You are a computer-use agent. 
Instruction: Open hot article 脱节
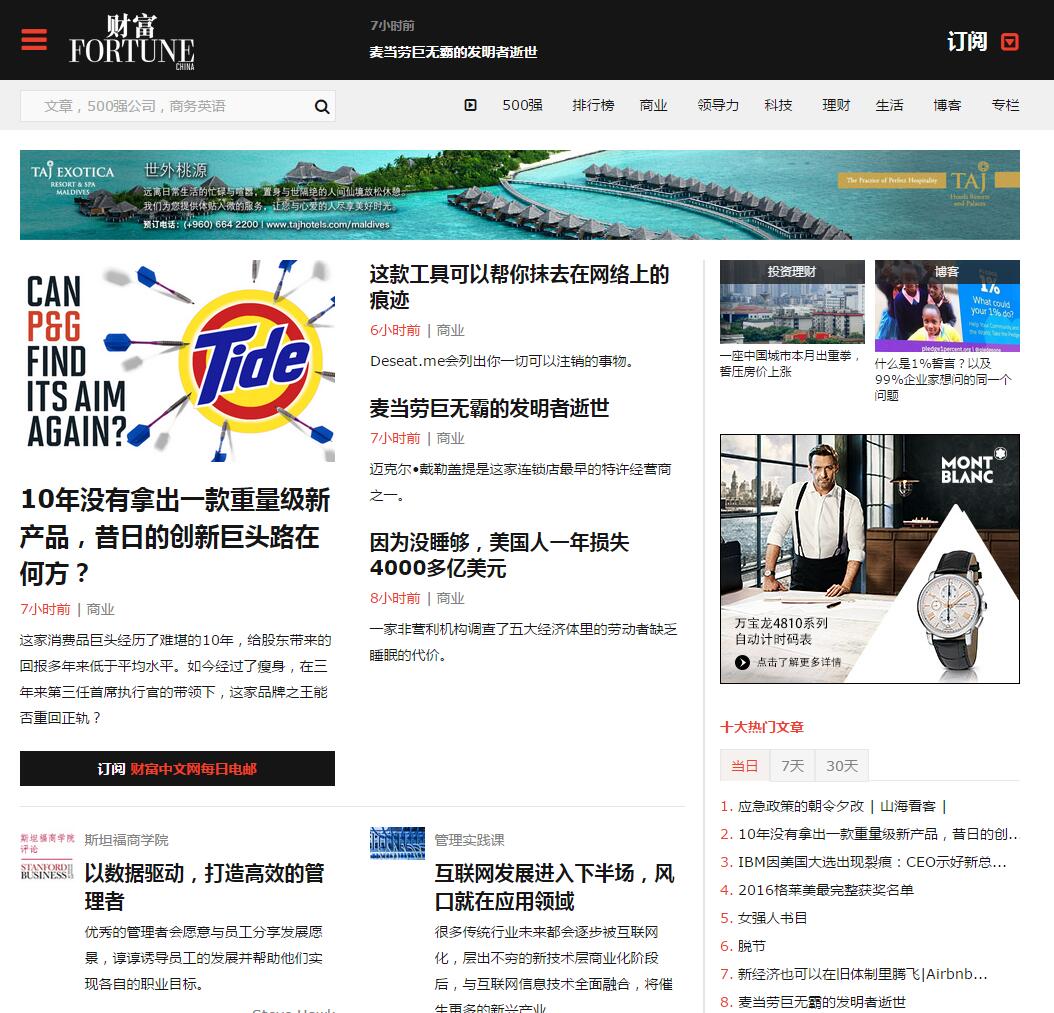pyautogui.click(x=752, y=946)
